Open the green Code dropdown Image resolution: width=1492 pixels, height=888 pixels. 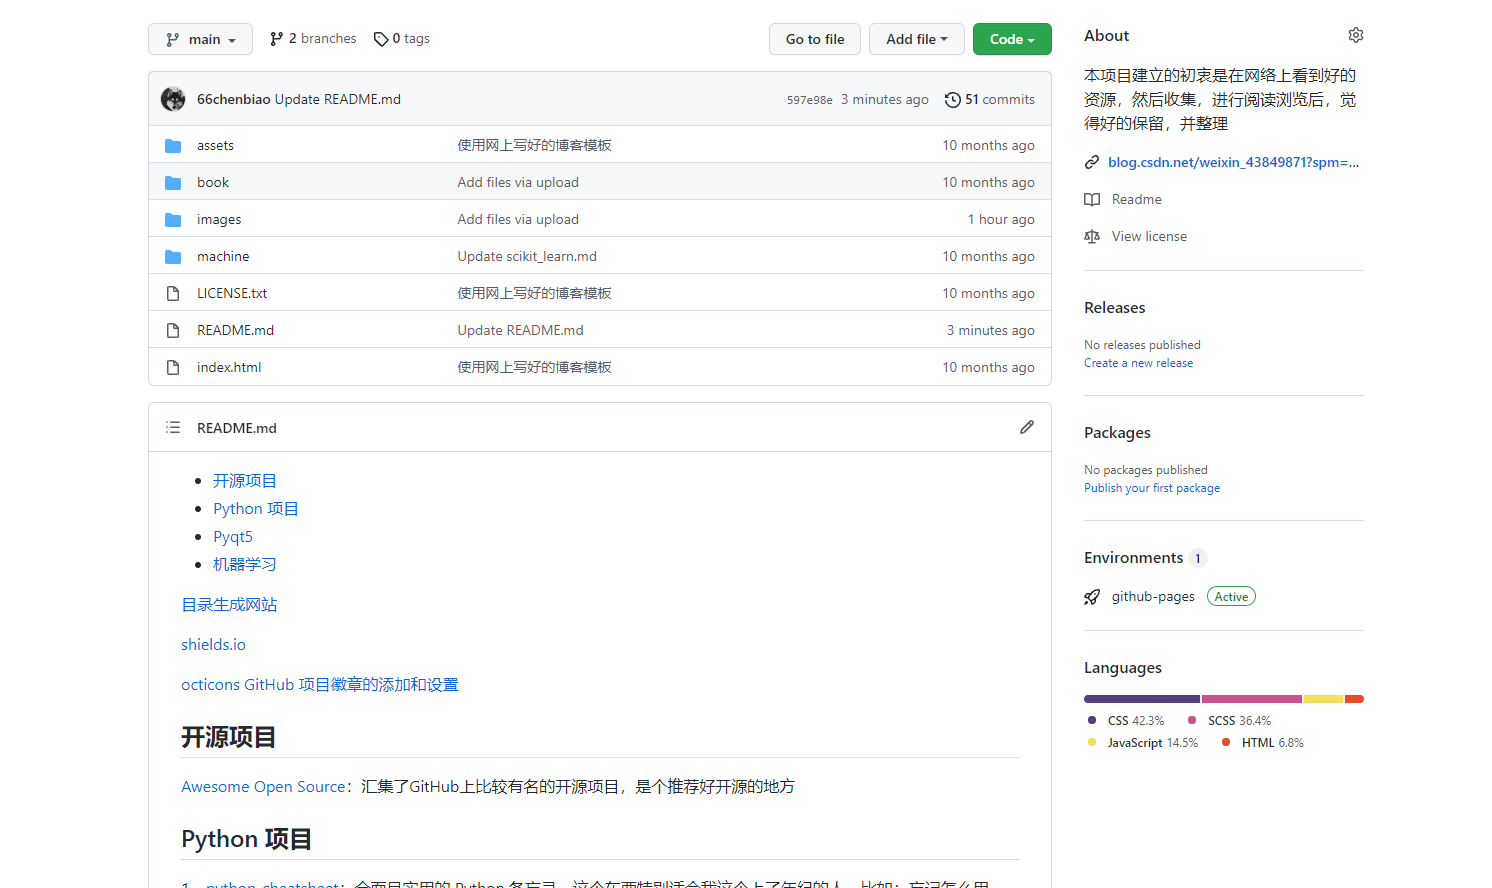pyautogui.click(x=1011, y=39)
